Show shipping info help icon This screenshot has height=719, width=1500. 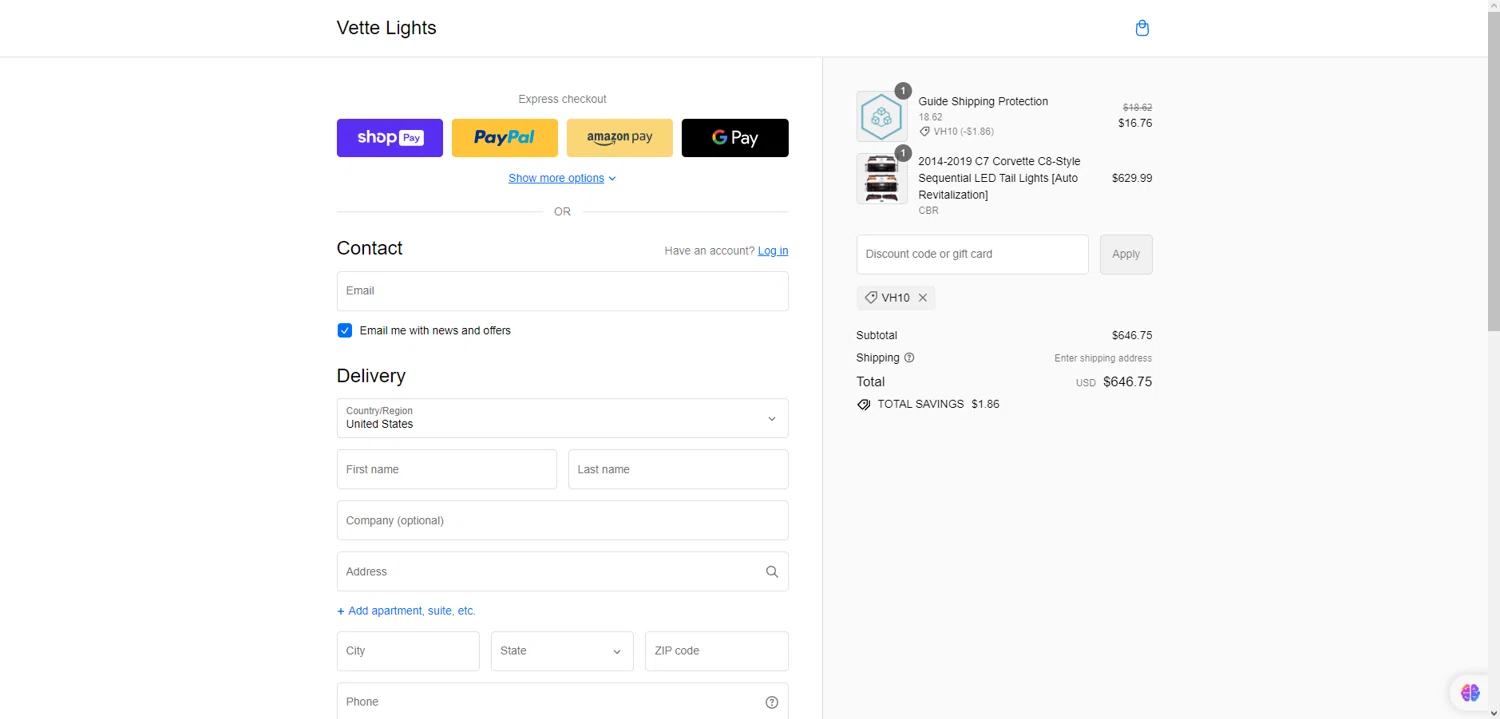909,358
